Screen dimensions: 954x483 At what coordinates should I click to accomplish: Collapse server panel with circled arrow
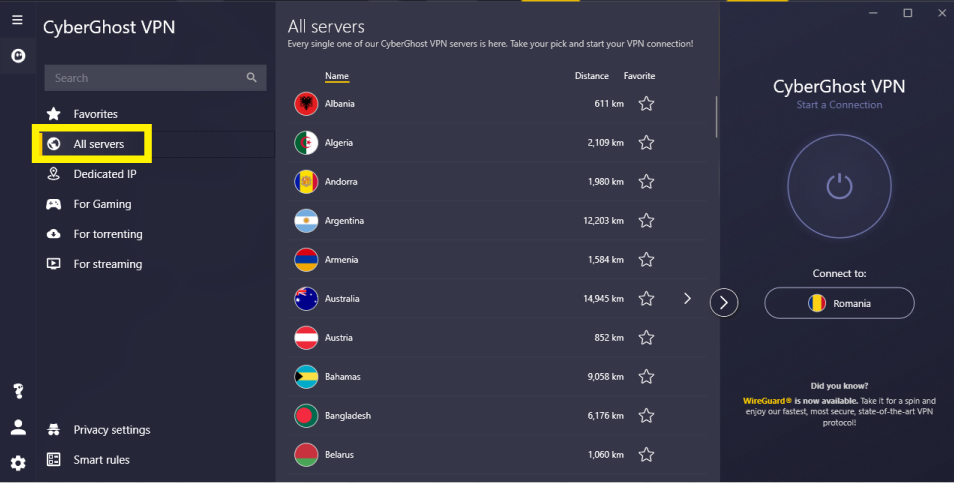723,302
